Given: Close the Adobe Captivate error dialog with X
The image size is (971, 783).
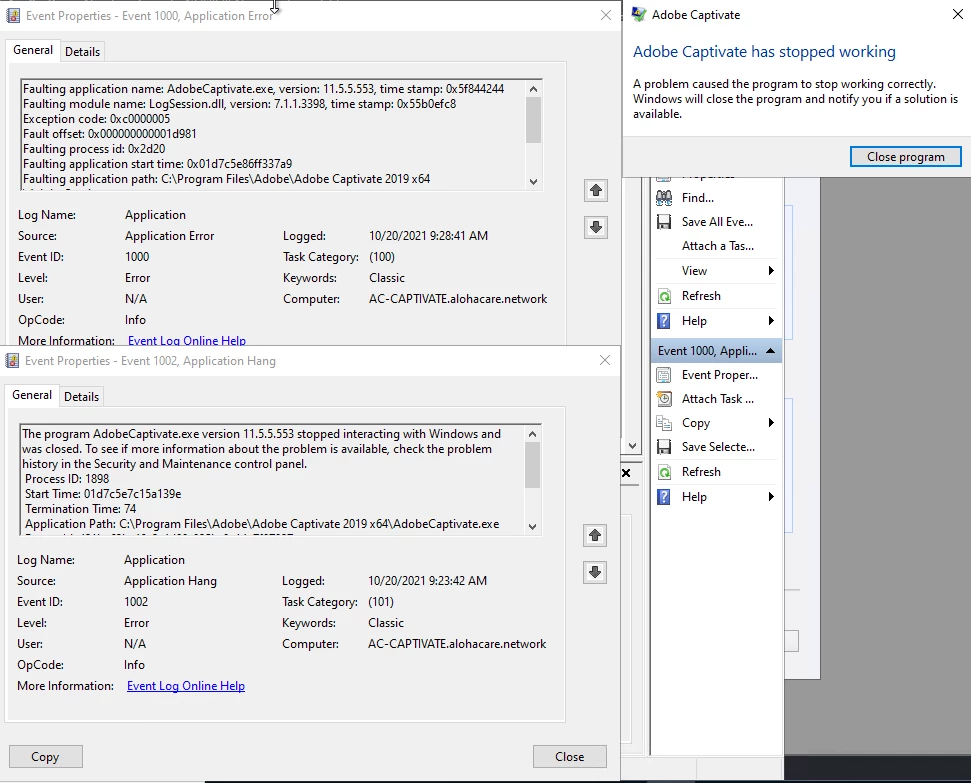Looking at the screenshot, I should (957, 14).
